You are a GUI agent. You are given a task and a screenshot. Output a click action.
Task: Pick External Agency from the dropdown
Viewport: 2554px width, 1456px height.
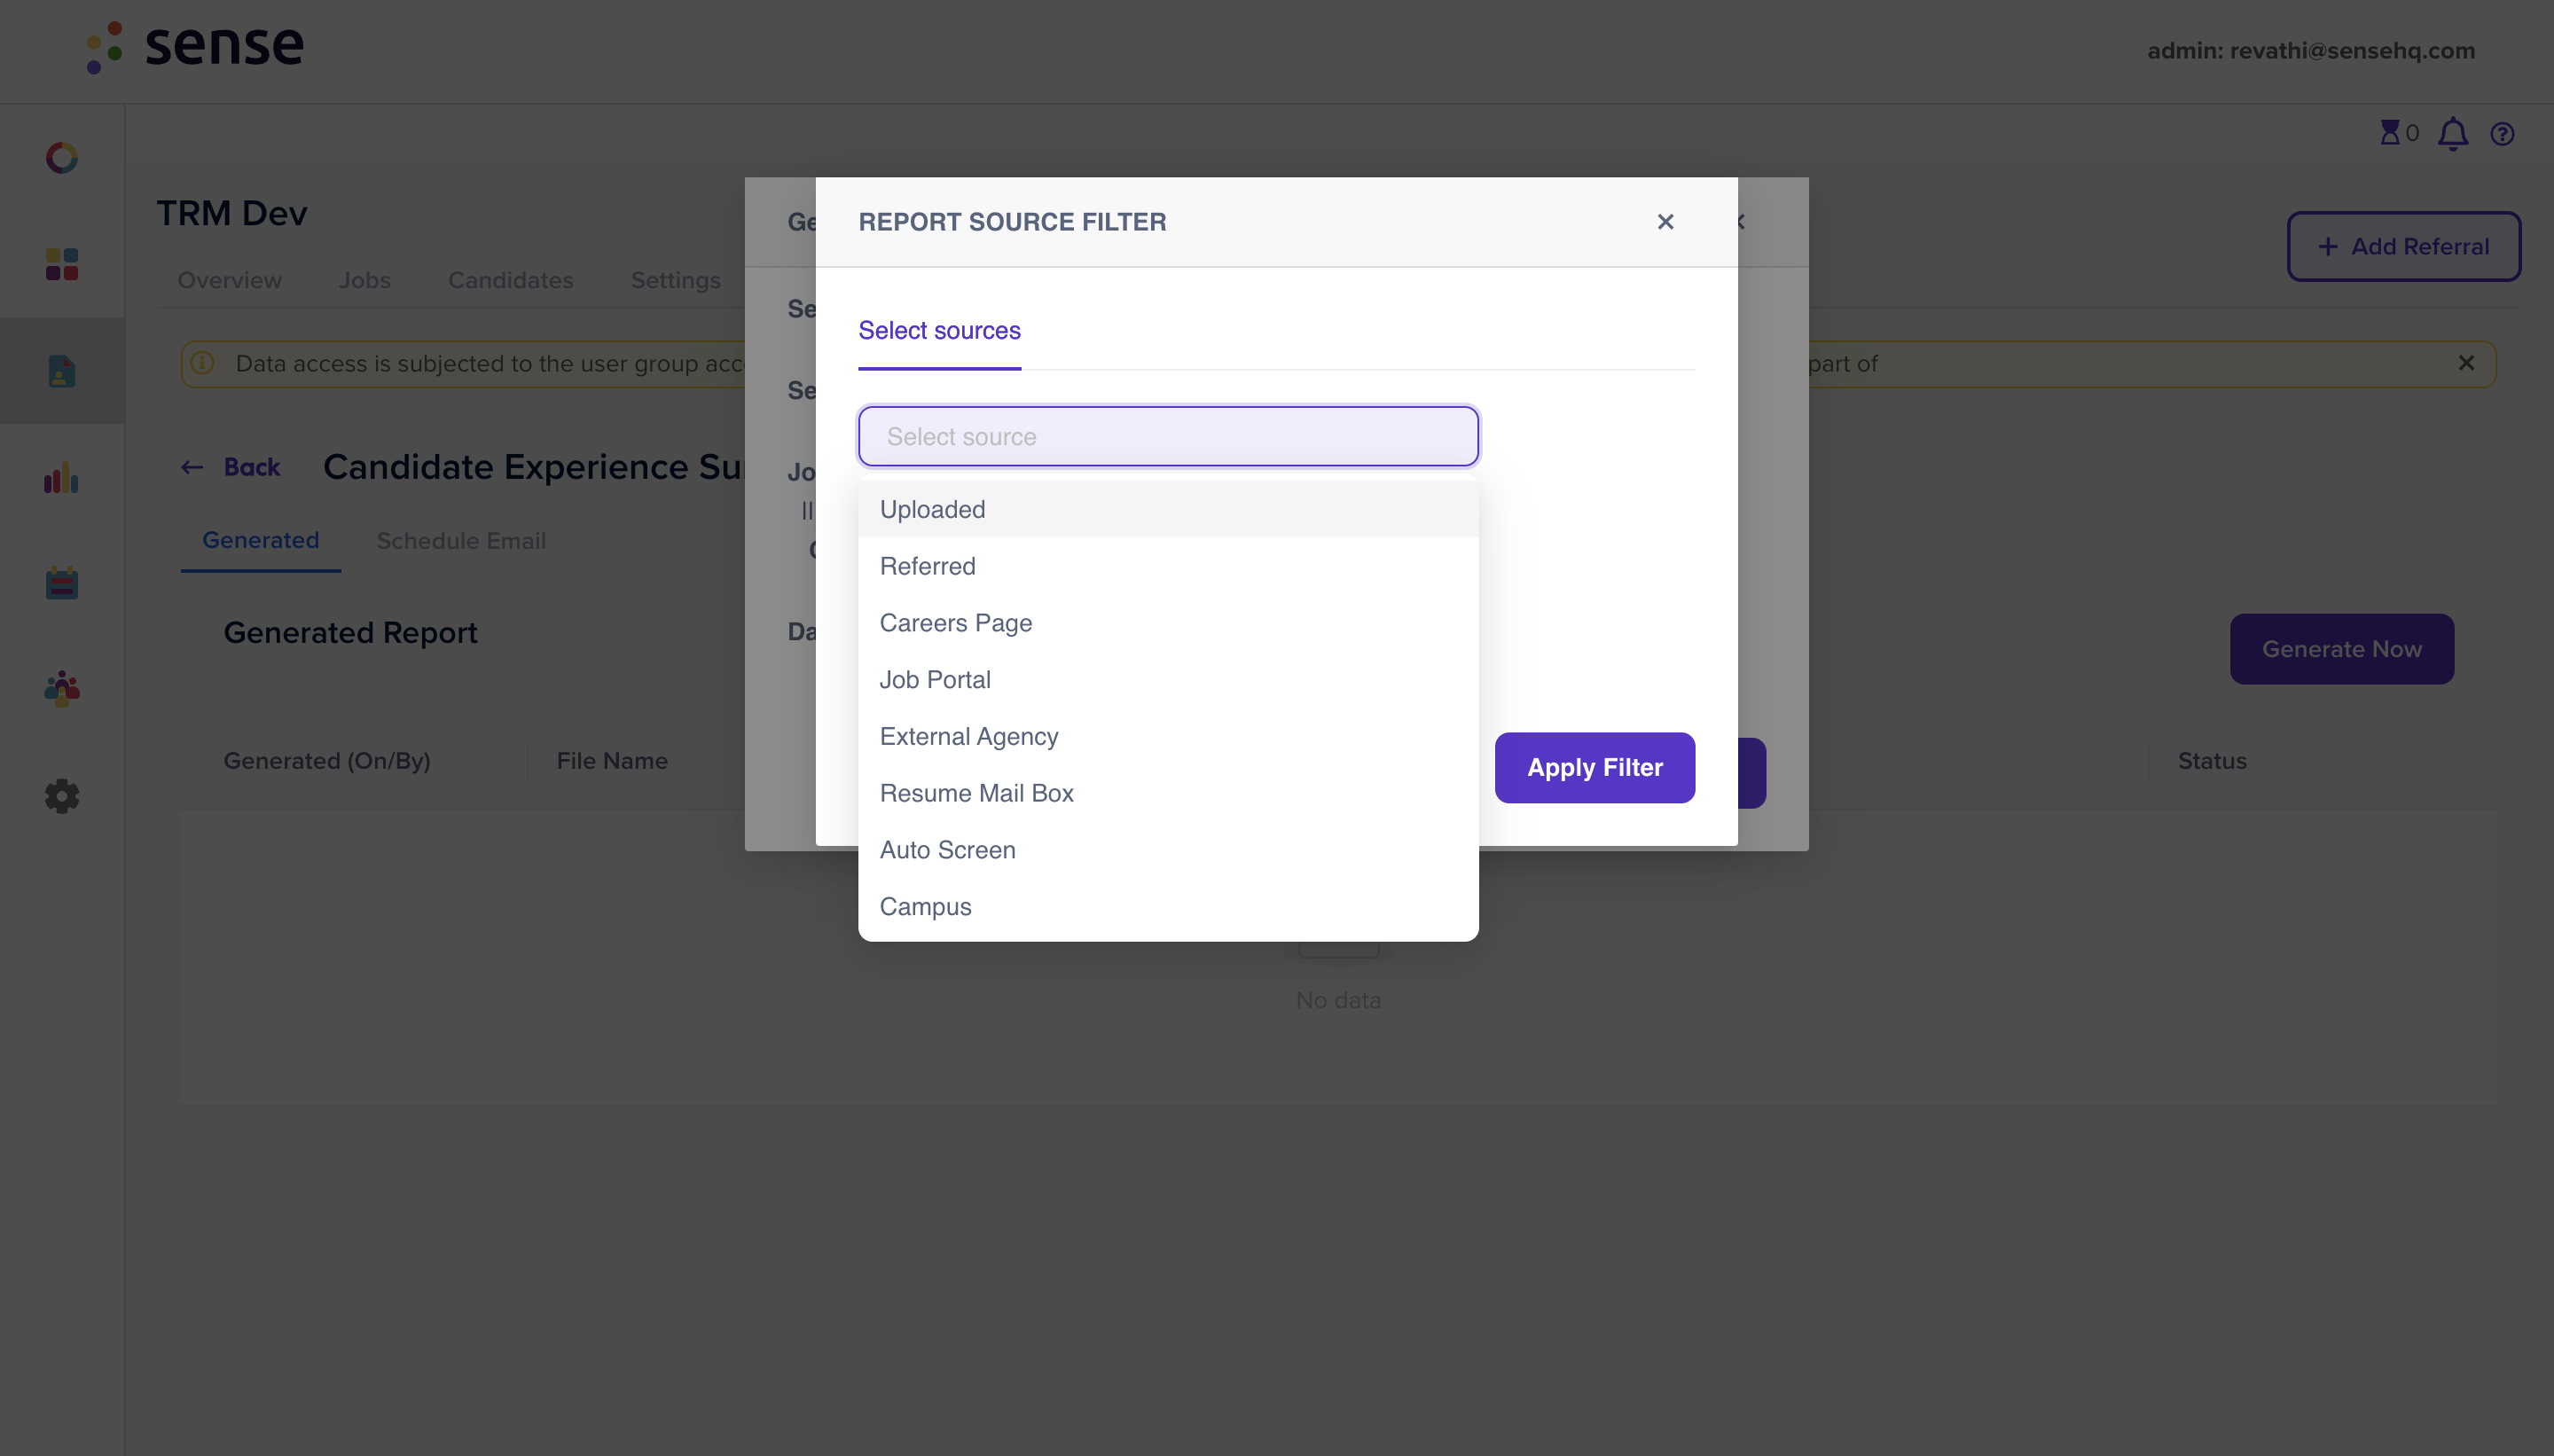[968, 736]
